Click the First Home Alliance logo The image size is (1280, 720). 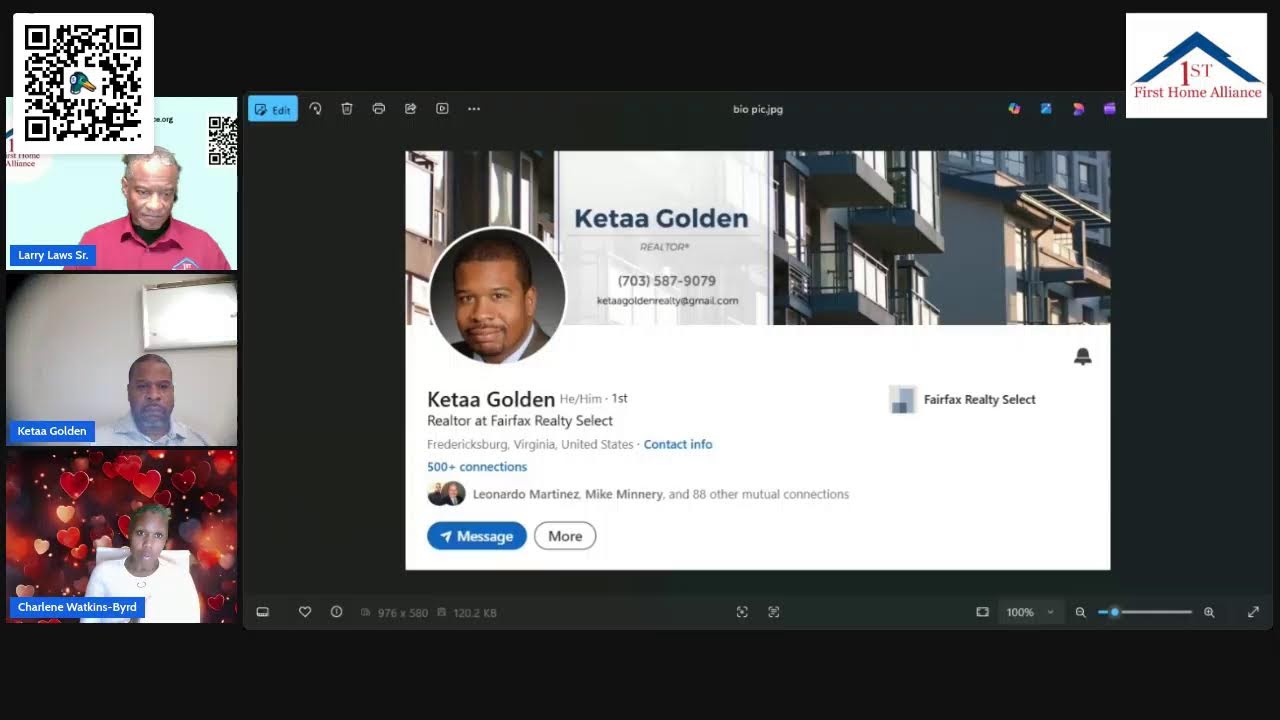[1197, 66]
